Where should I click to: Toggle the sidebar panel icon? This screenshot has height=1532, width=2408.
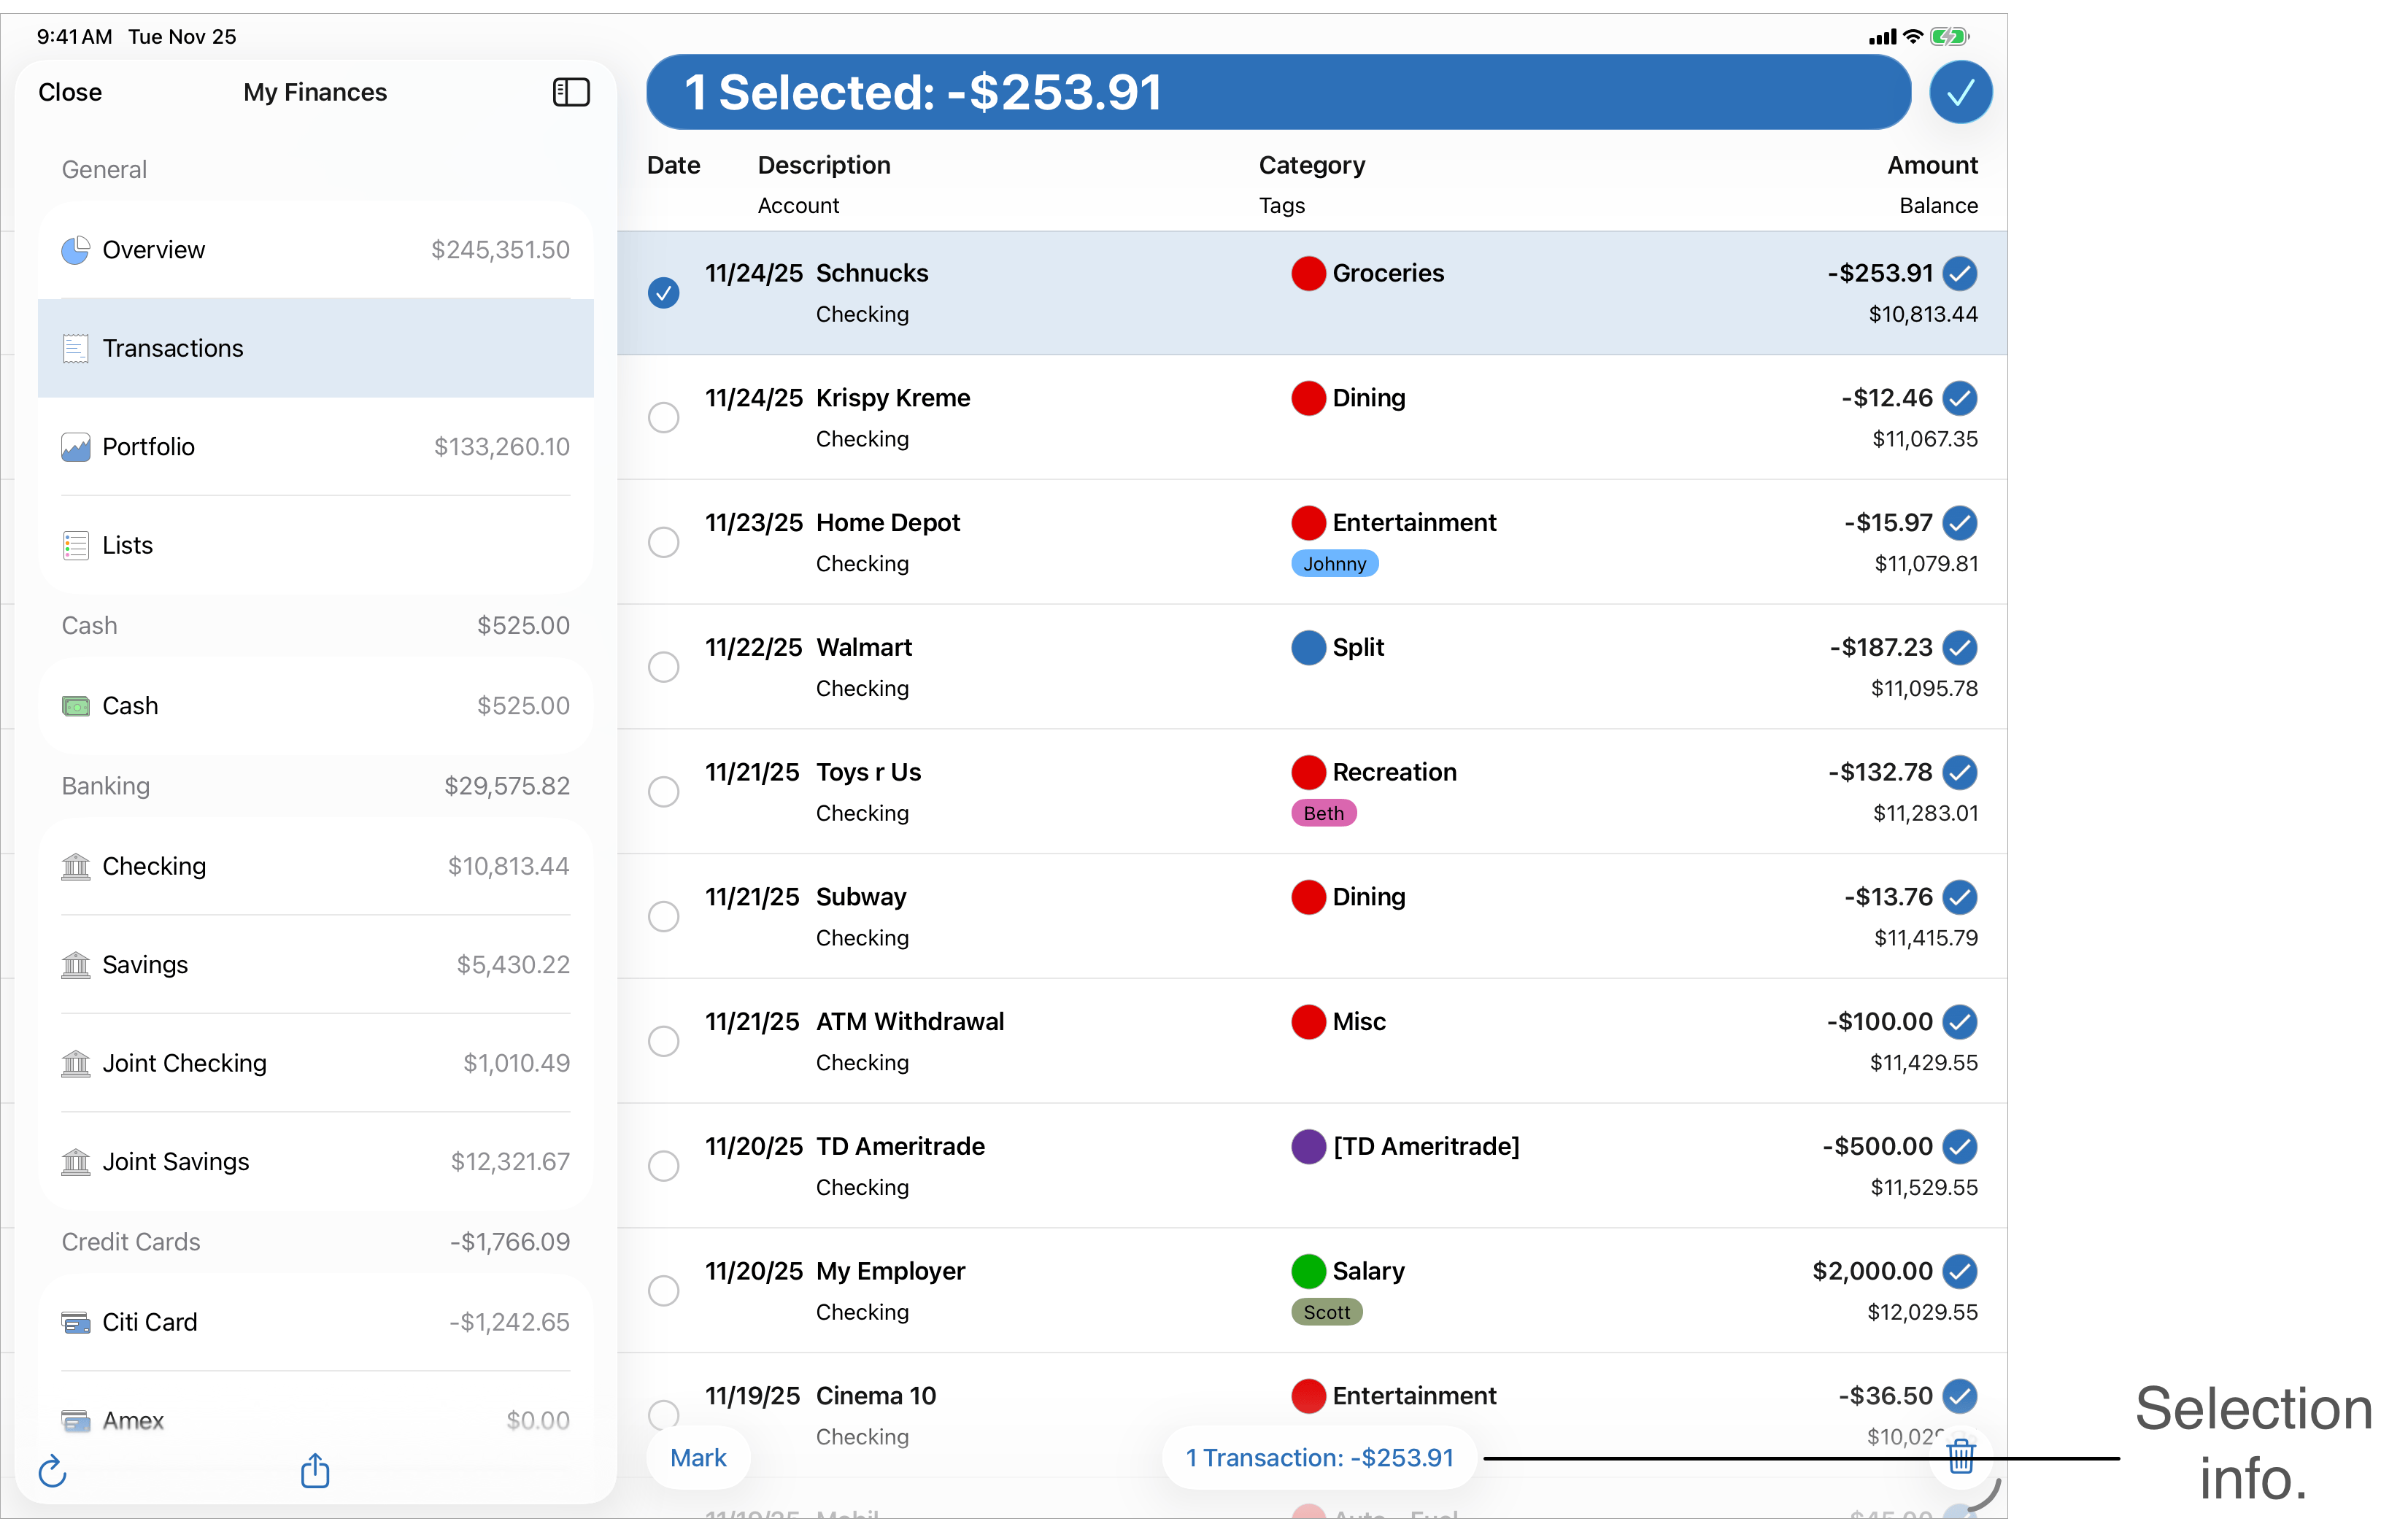click(x=571, y=92)
